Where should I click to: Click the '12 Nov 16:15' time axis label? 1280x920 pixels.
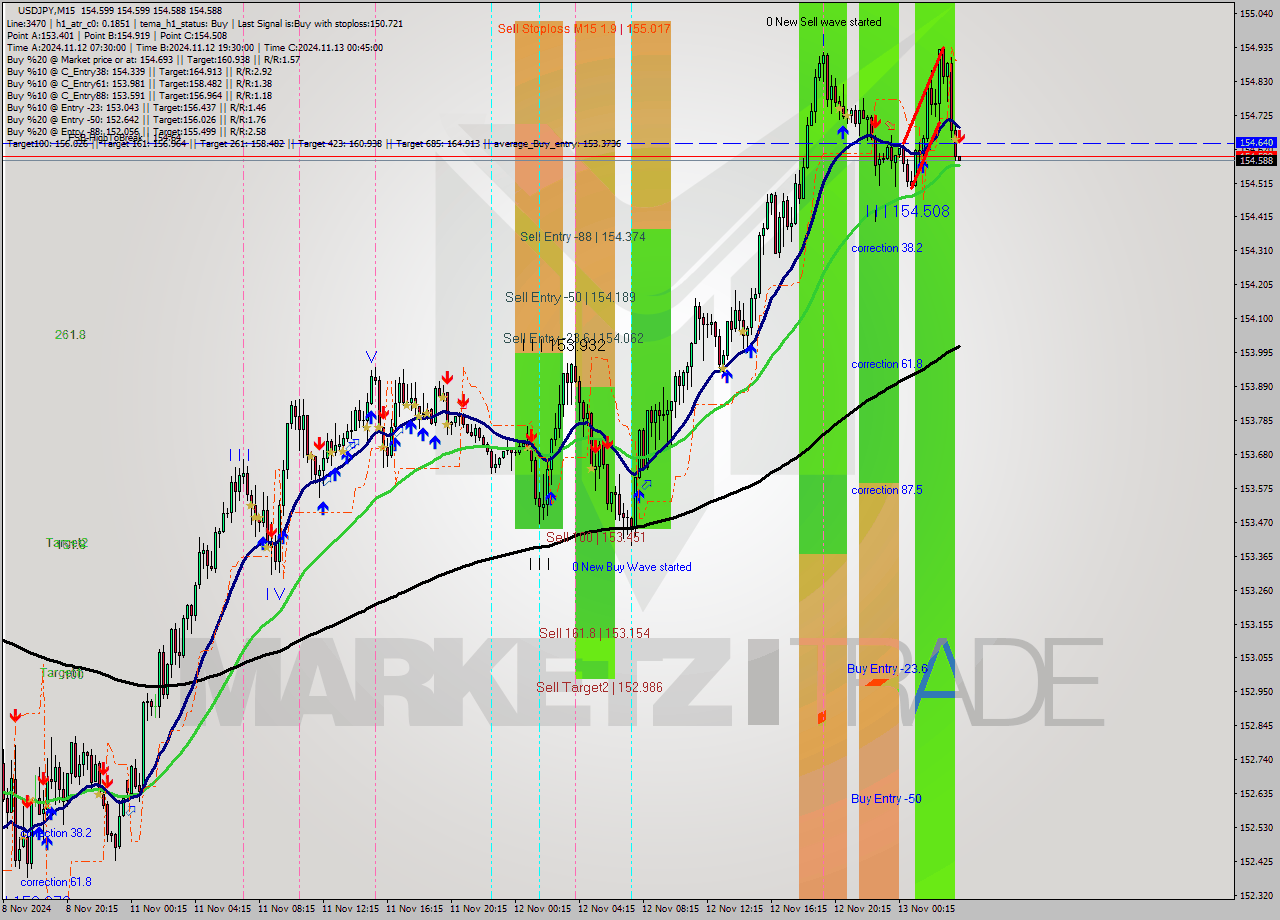[x=799, y=909]
